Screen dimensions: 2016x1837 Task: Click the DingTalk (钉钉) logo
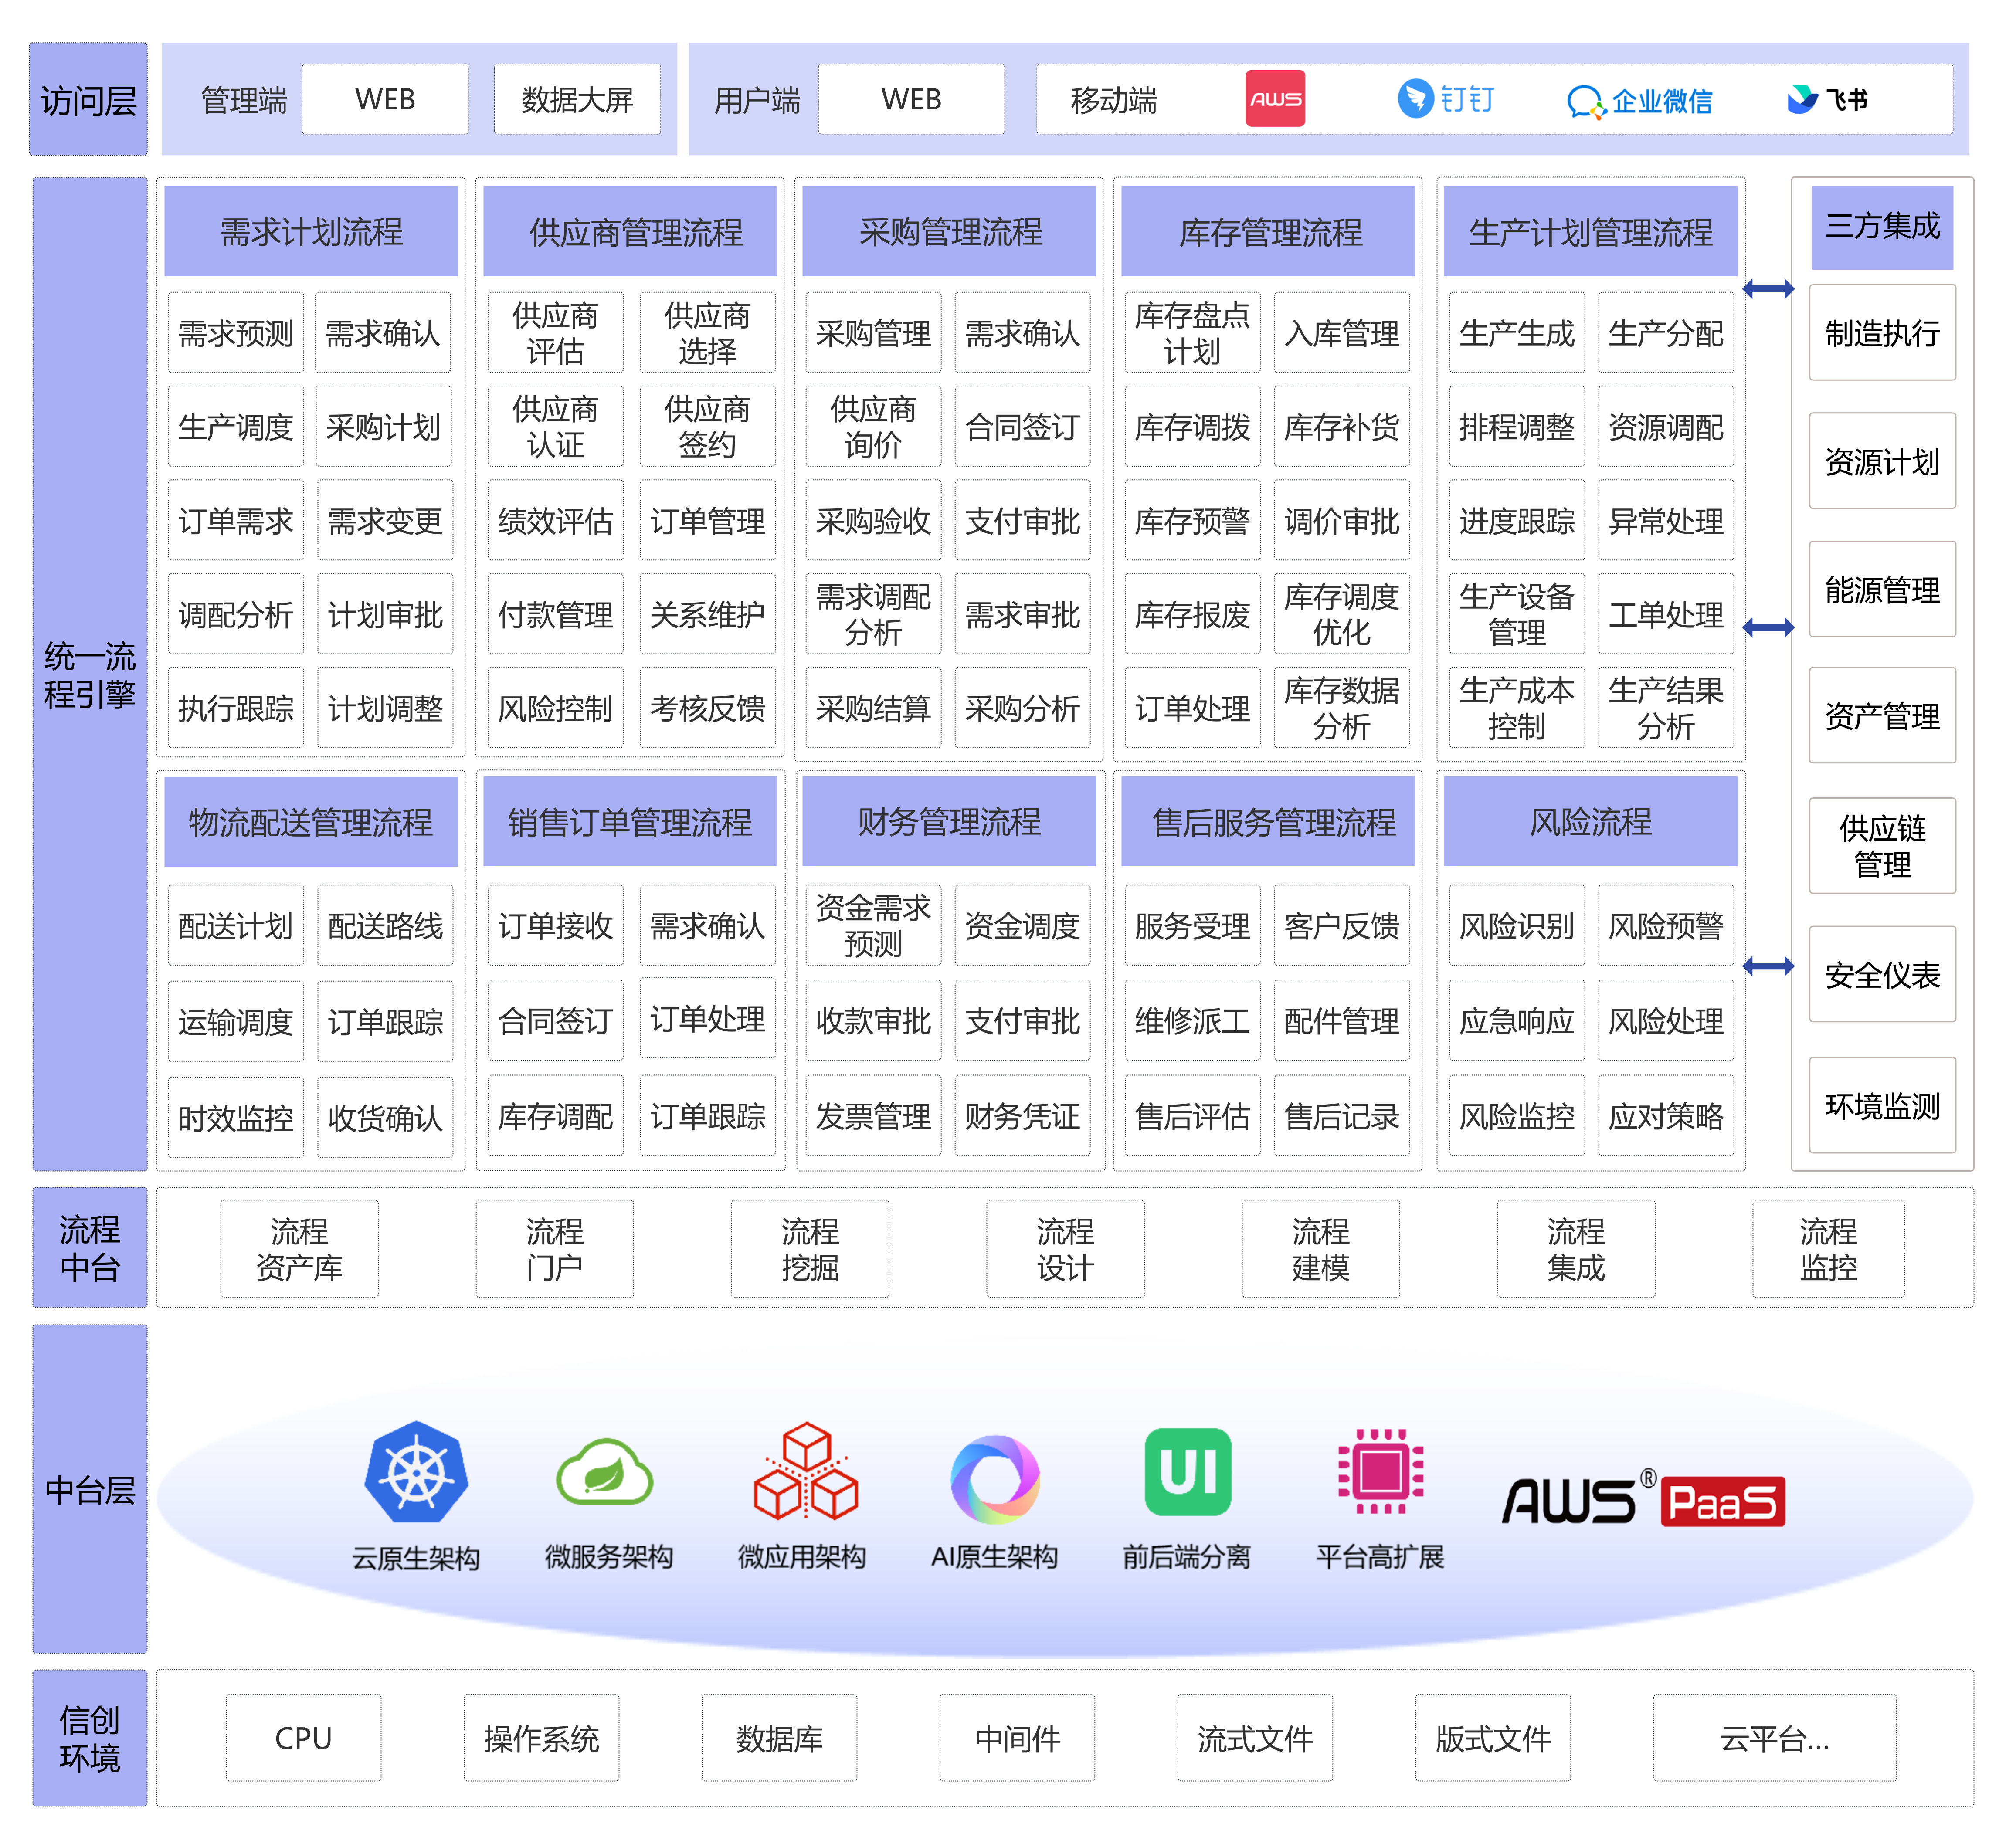[1446, 98]
